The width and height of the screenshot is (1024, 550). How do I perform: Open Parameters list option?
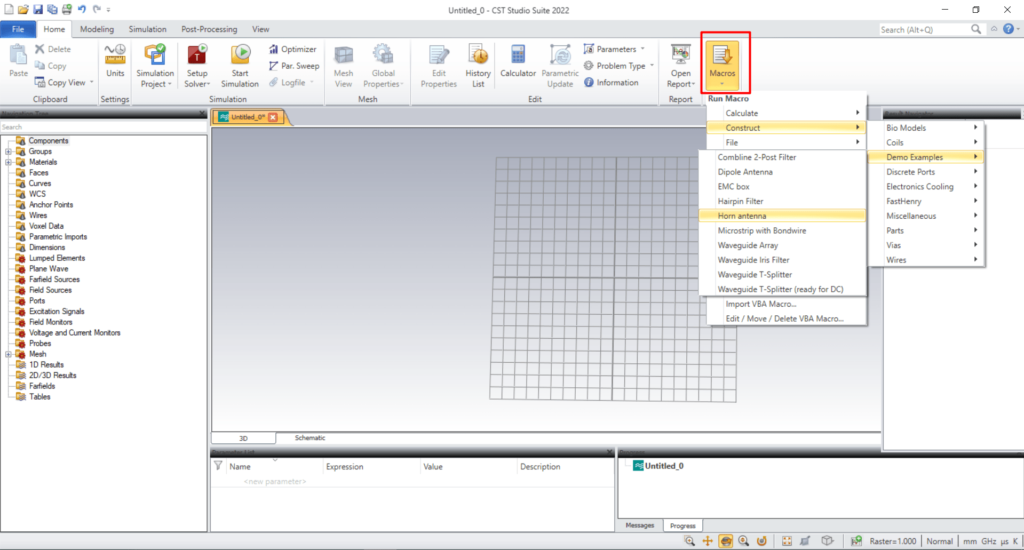(x=614, y=49)
